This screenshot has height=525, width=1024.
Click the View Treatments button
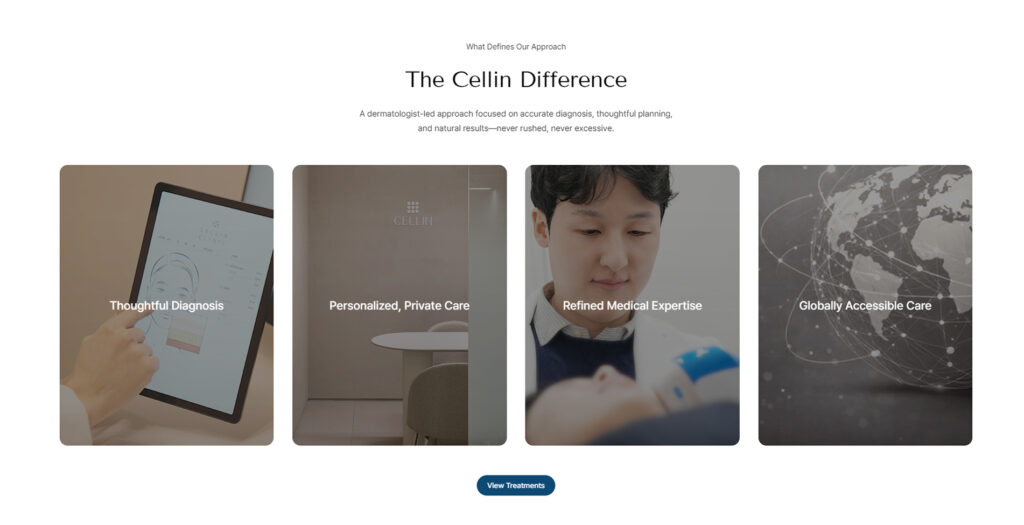click(515, 485)
